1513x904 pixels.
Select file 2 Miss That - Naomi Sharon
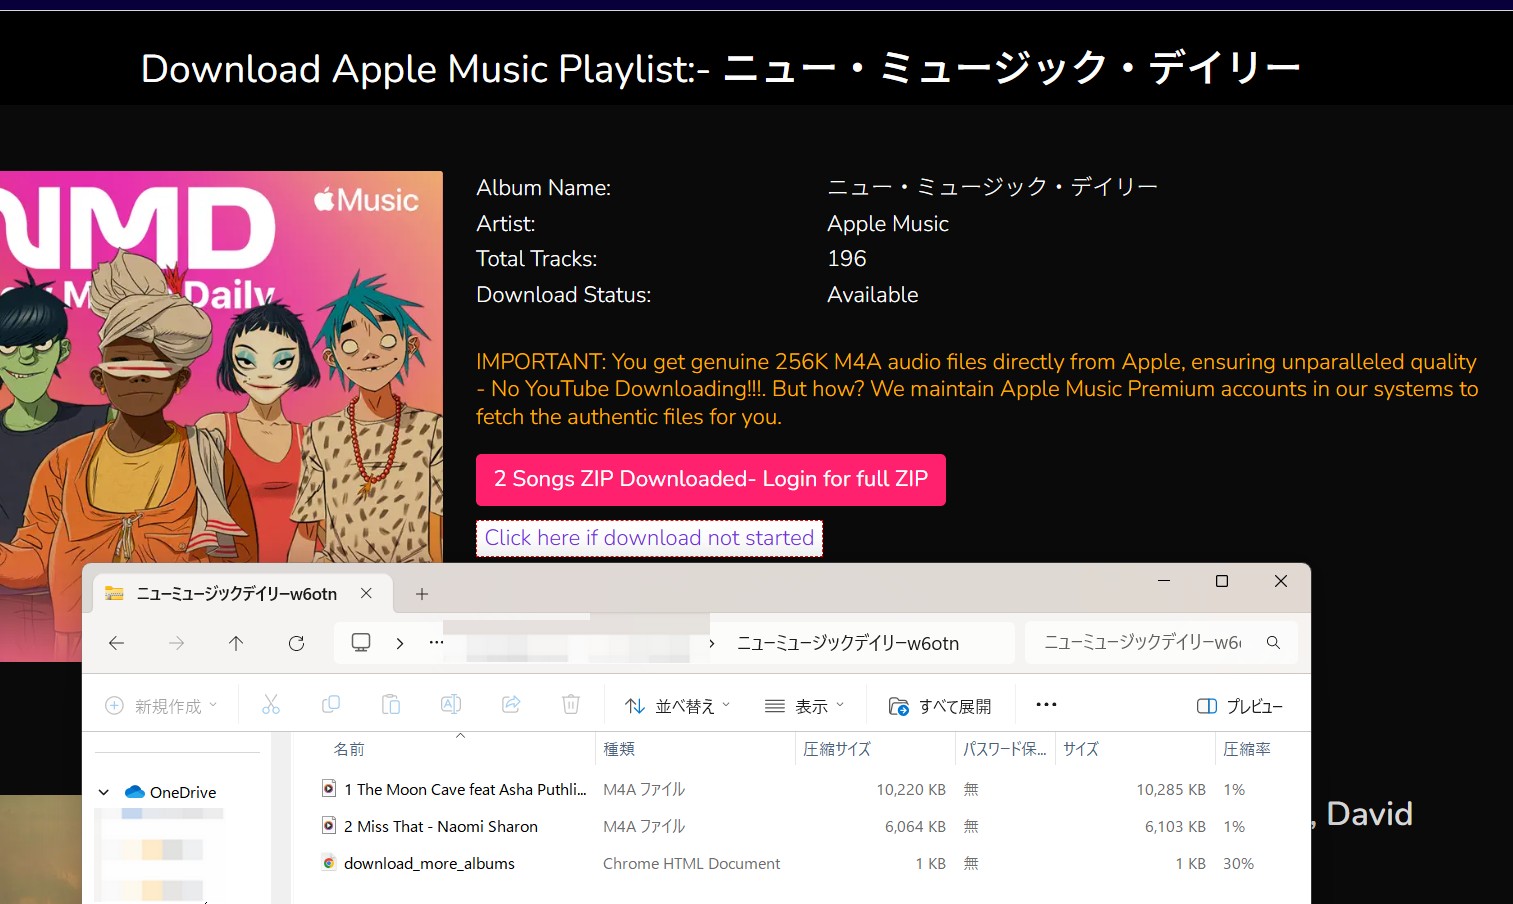(441, 826)
